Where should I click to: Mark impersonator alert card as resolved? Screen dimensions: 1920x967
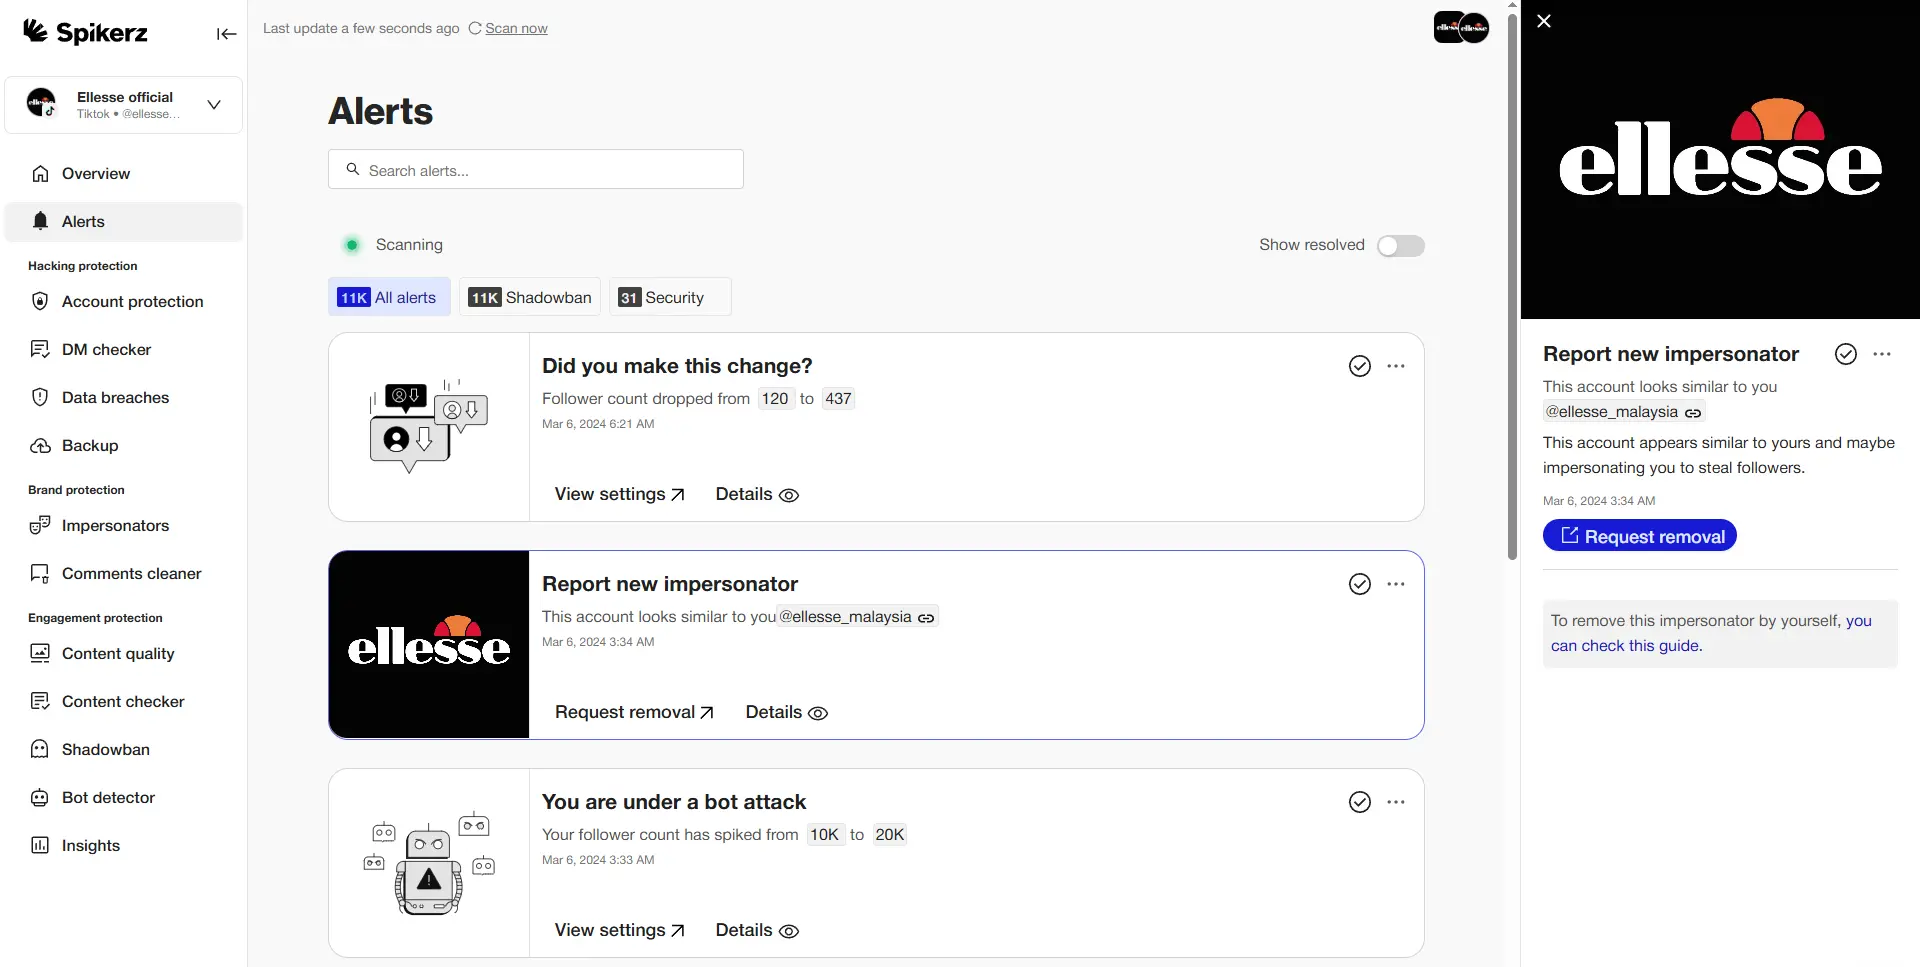(x=1360, y=585)
